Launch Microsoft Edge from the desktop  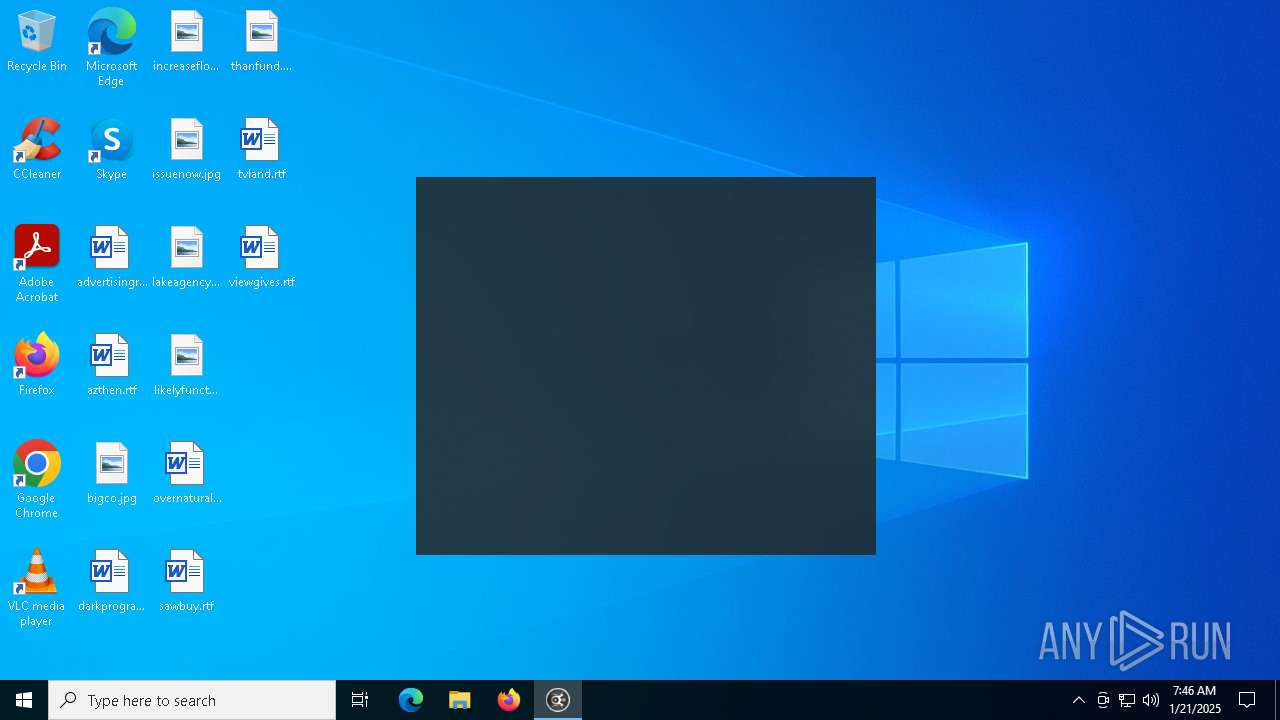coord(111,47)
